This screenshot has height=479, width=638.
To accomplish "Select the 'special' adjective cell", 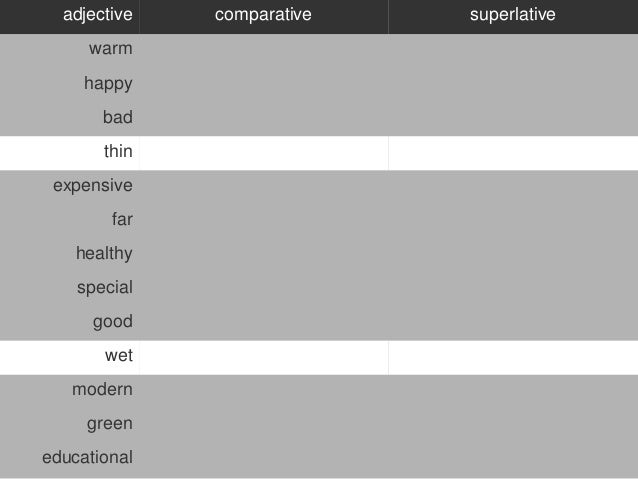I will [104, 288].
